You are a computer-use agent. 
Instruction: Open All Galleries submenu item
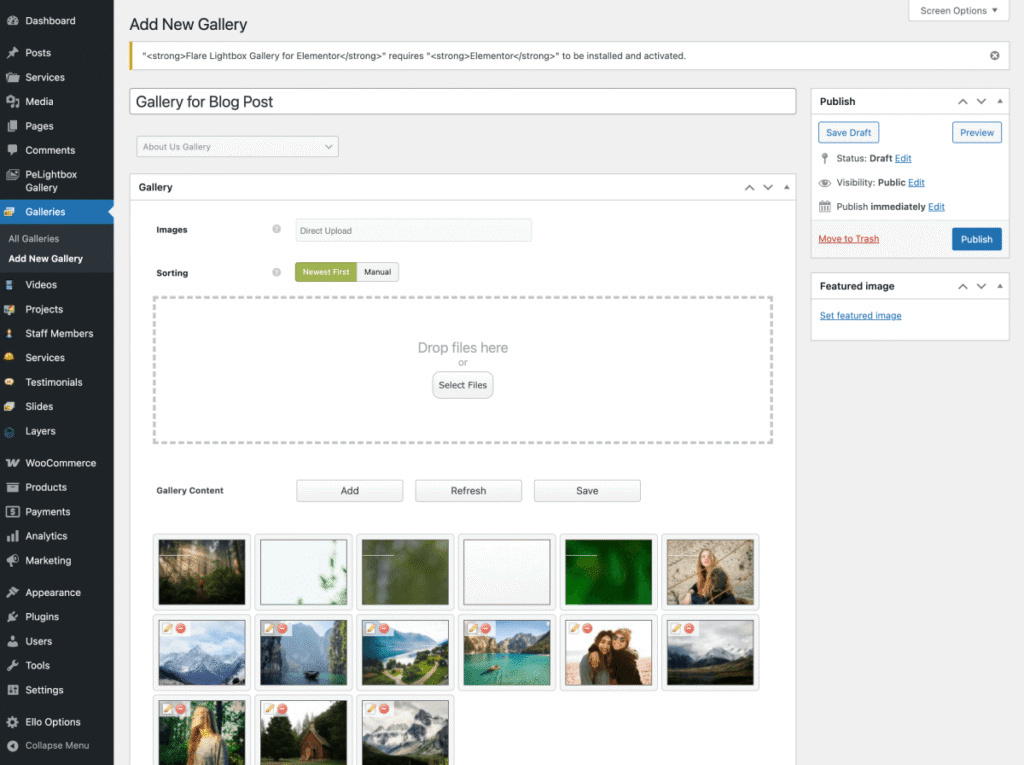[34, 239]
